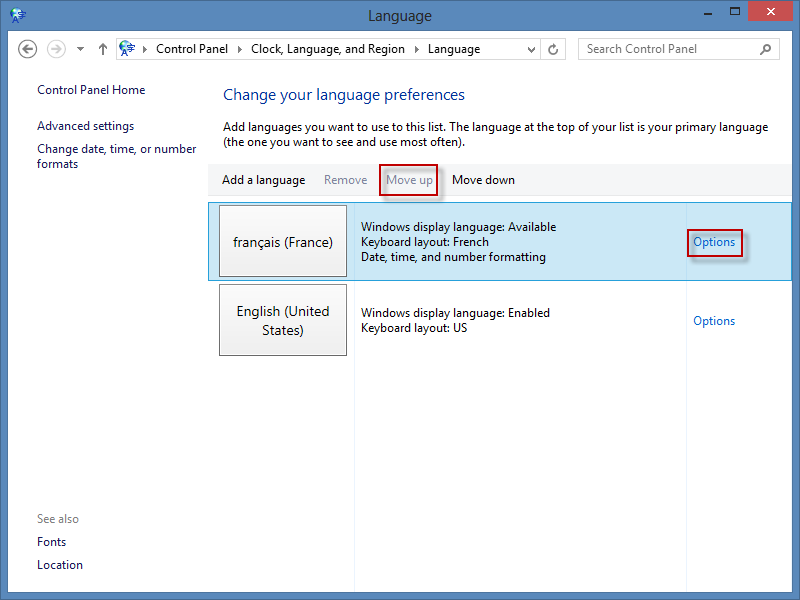
Task: Select the français (France) language tile
Action: point(283,242)
